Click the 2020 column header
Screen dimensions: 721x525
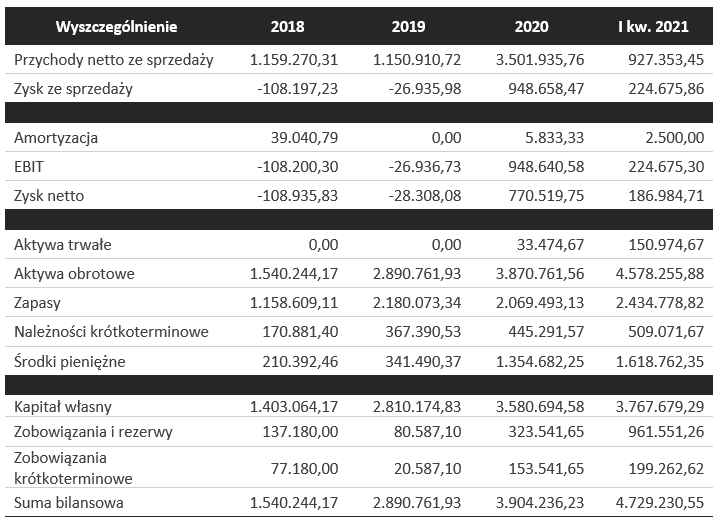531,26
